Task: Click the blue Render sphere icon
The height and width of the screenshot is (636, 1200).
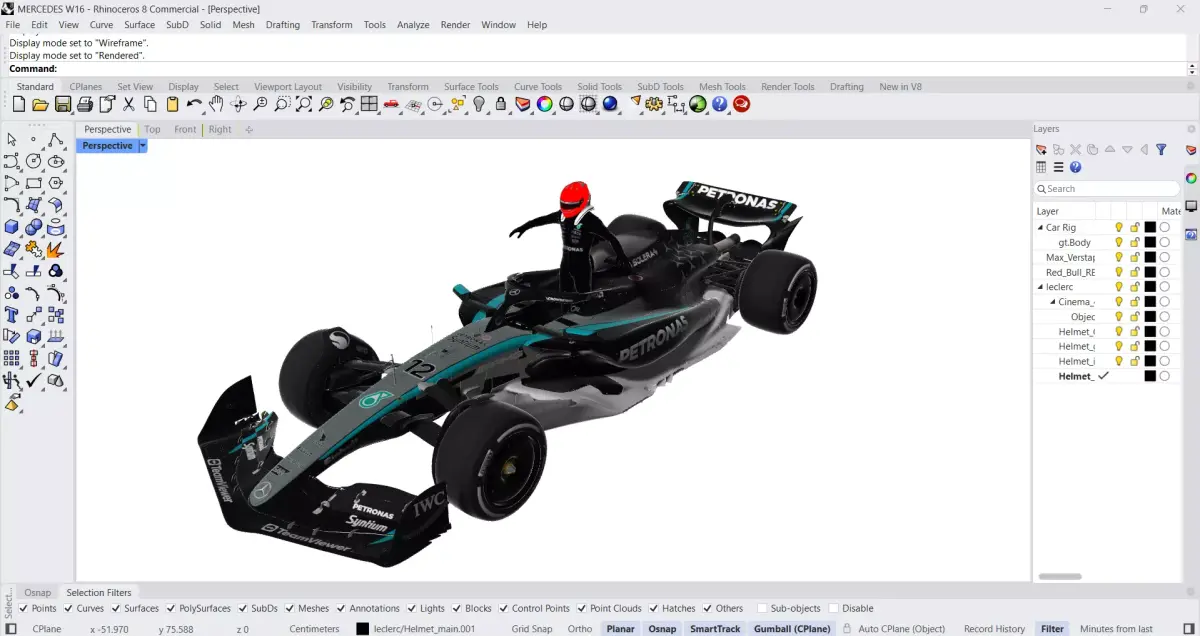Action: click(x=610, y=104)
